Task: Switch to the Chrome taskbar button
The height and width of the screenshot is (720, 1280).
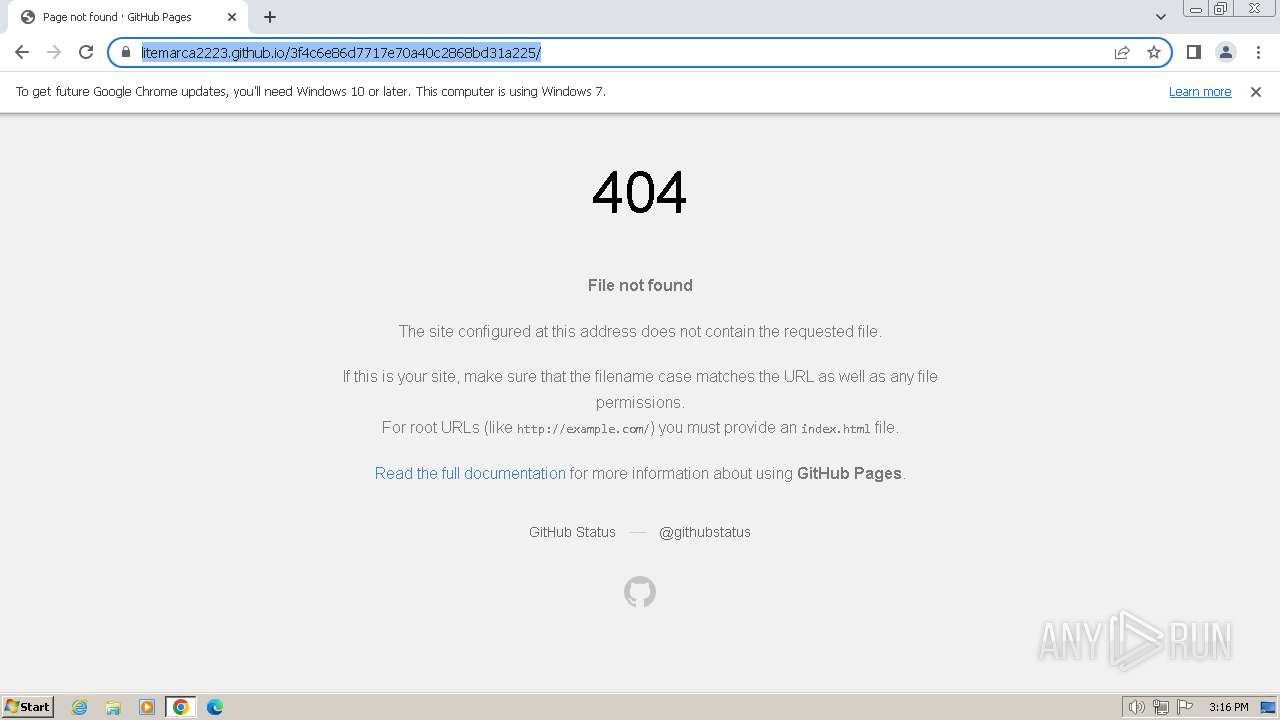Action: coord(181,707)
